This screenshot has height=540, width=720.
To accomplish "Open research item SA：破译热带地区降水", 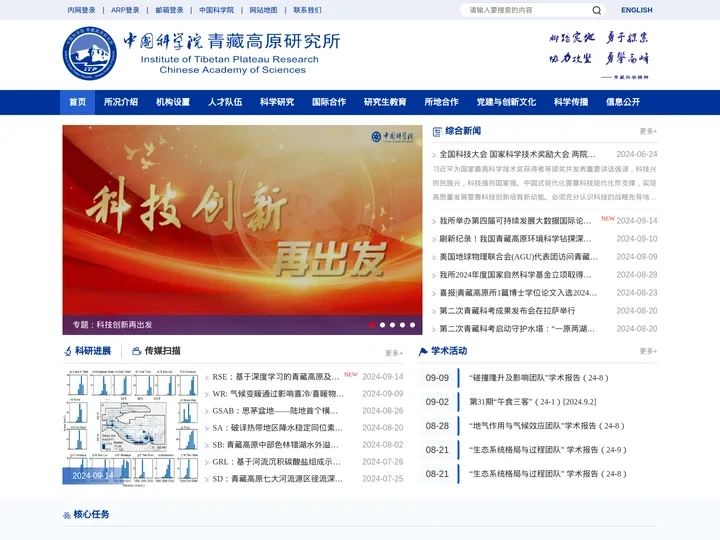I will [x=277, y=428].
